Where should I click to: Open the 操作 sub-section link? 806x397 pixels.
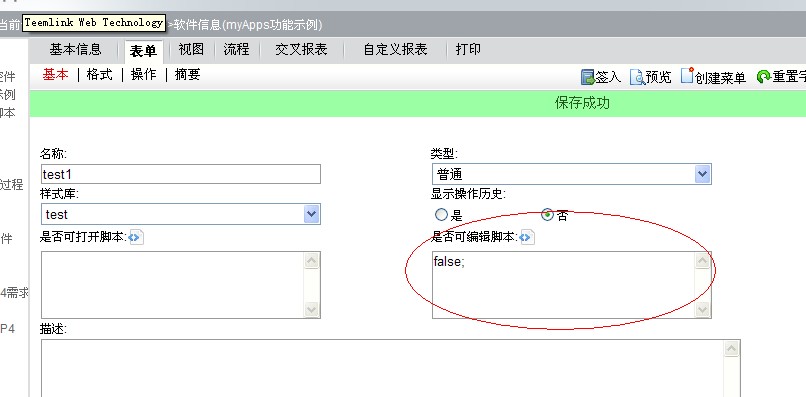click(143, 75)
